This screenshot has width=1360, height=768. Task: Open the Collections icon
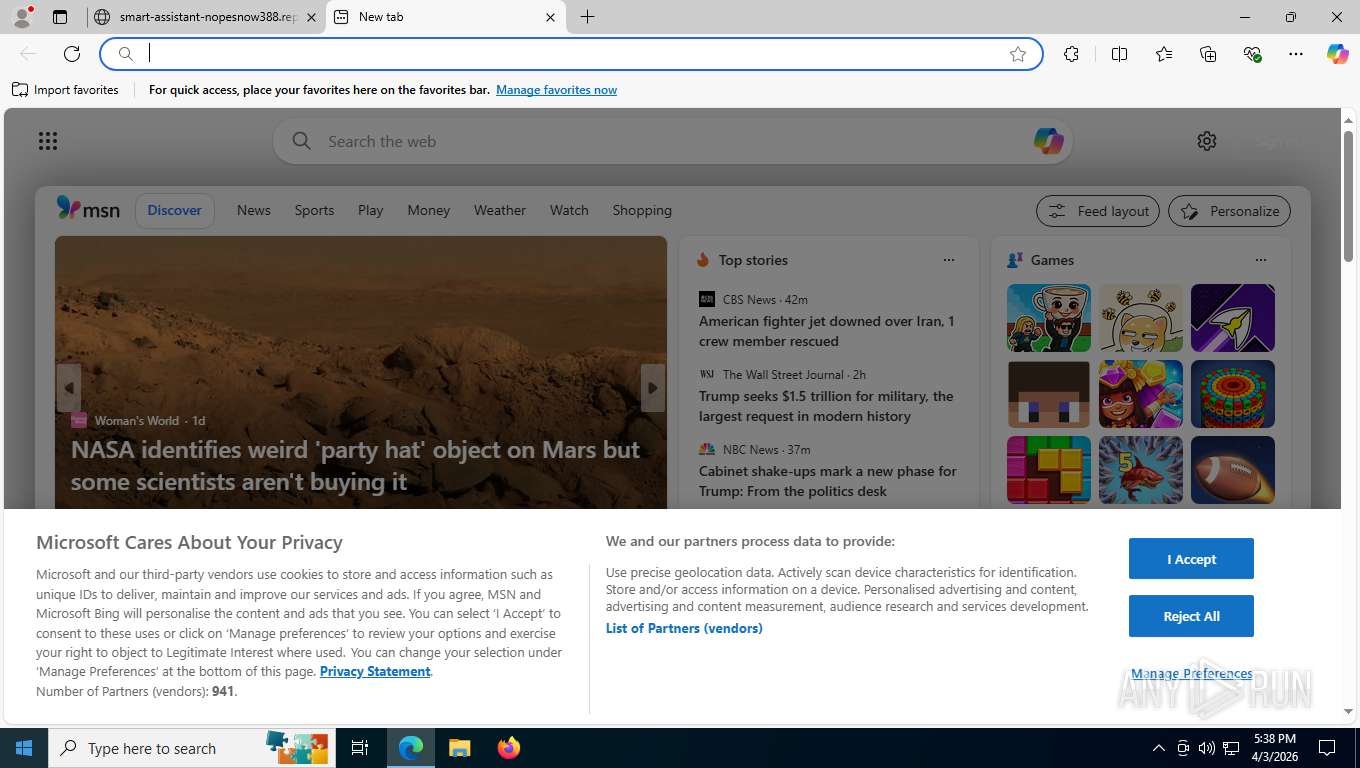click(x=1208, y=54)
